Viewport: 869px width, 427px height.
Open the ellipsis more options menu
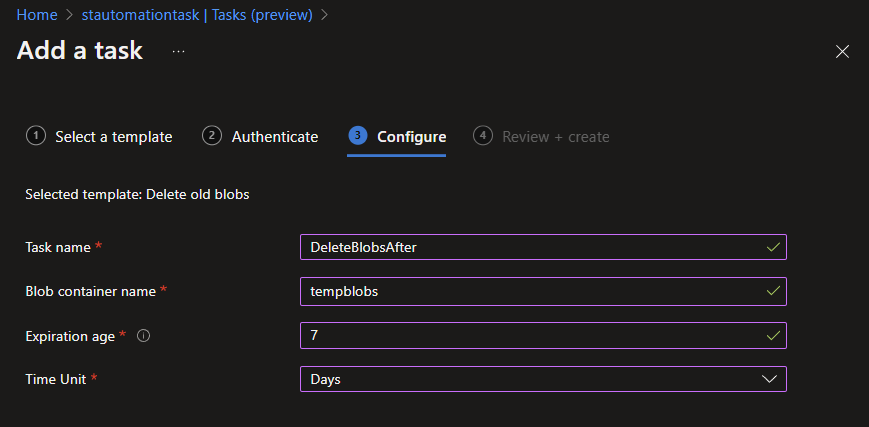(x=179, y=51)
